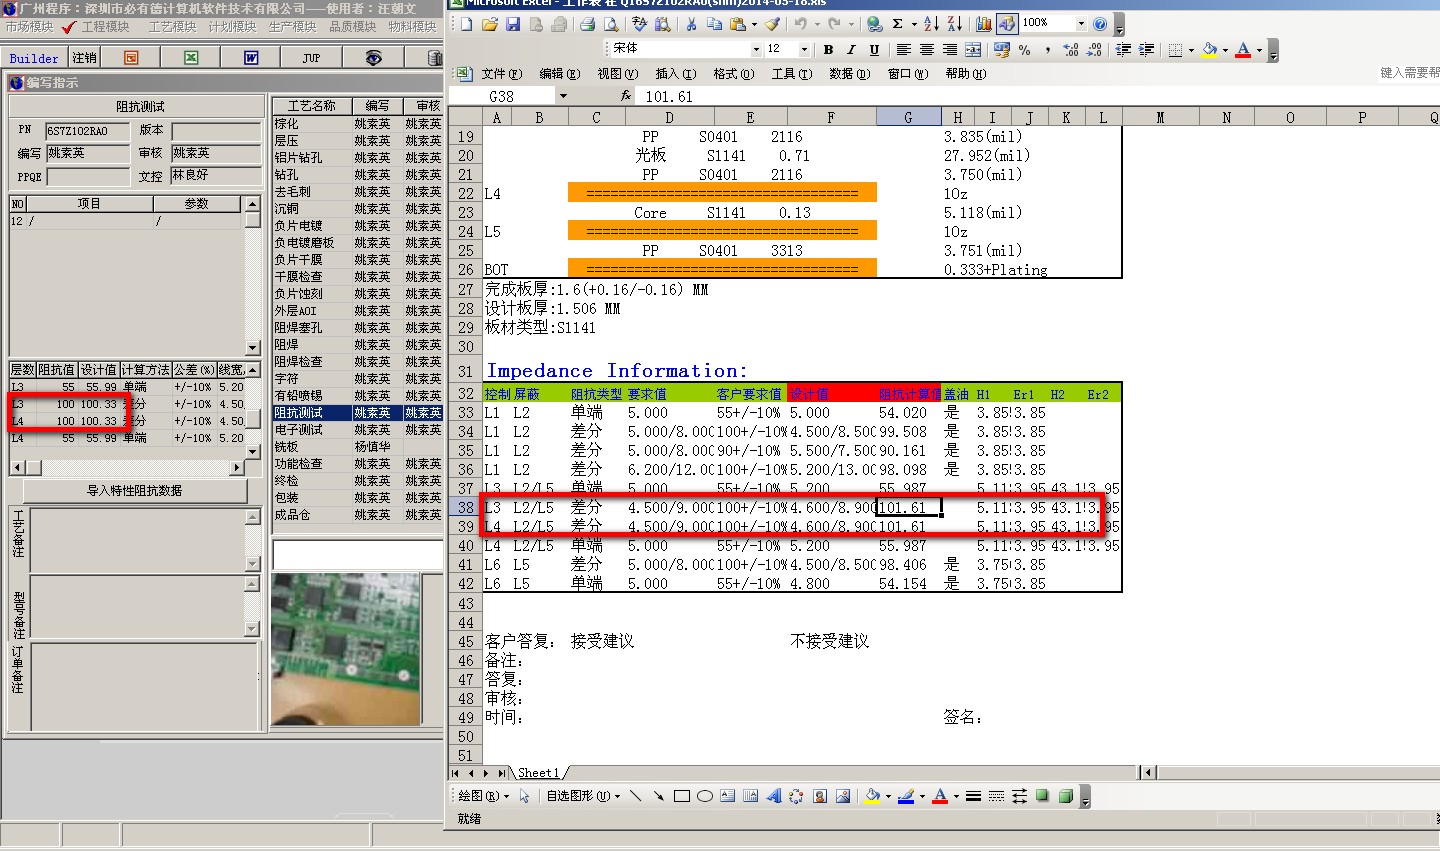Toggle Italic formatting
Image resolution: width=1440 pixels, height=851 pixels.
point(851,50)
